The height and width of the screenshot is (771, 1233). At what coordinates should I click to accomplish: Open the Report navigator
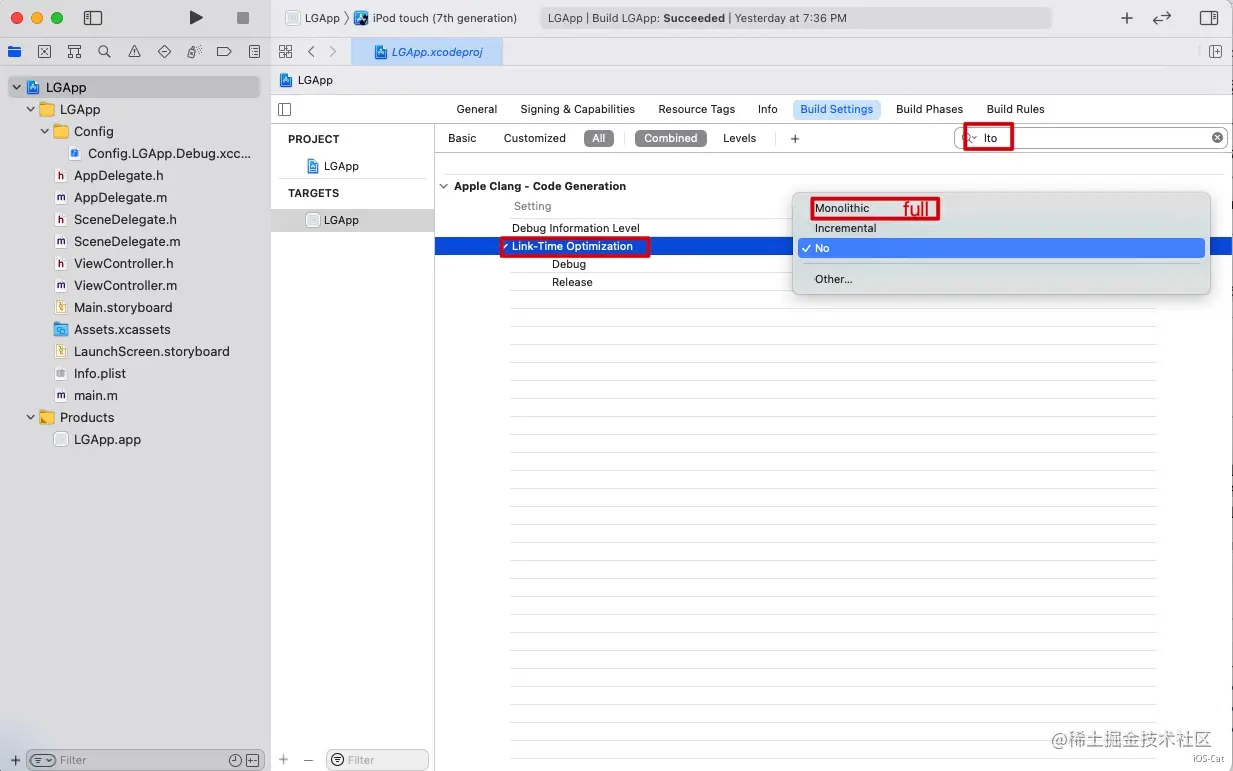pyautogui.click(x=254, y=52)
